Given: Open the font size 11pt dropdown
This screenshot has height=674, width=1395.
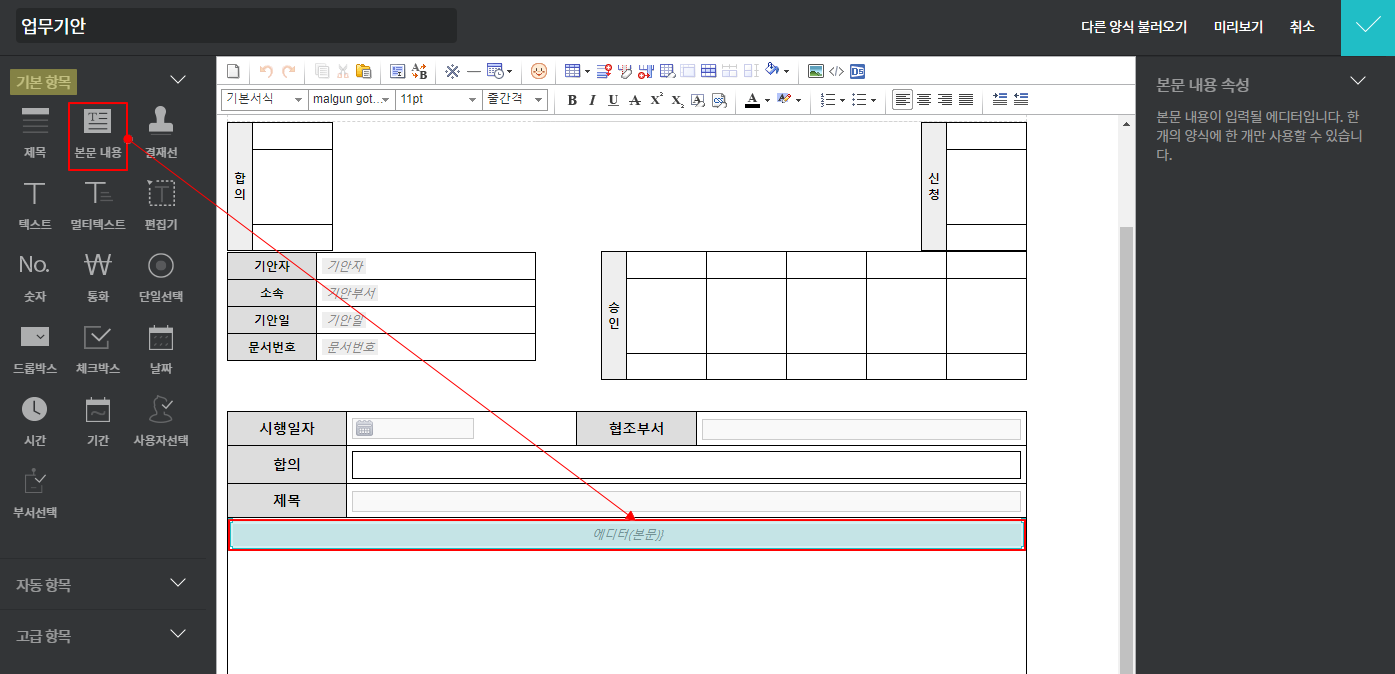Looking at the screenshot, I should pos(438,100).
